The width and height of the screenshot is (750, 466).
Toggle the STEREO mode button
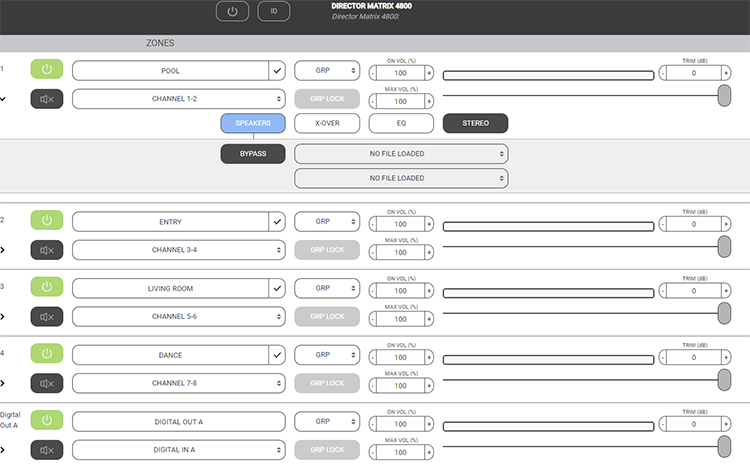(x=475, y=124)
